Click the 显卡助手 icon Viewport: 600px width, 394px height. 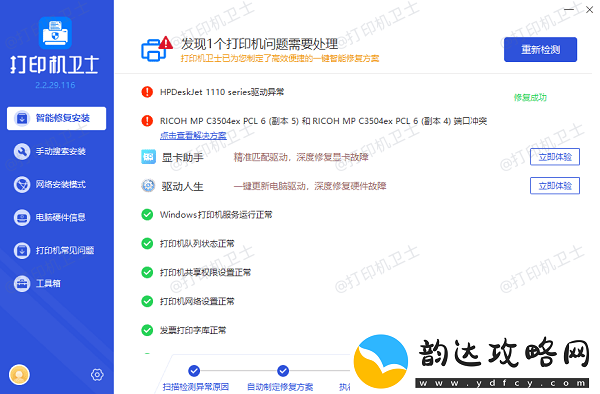coord(148,157)
